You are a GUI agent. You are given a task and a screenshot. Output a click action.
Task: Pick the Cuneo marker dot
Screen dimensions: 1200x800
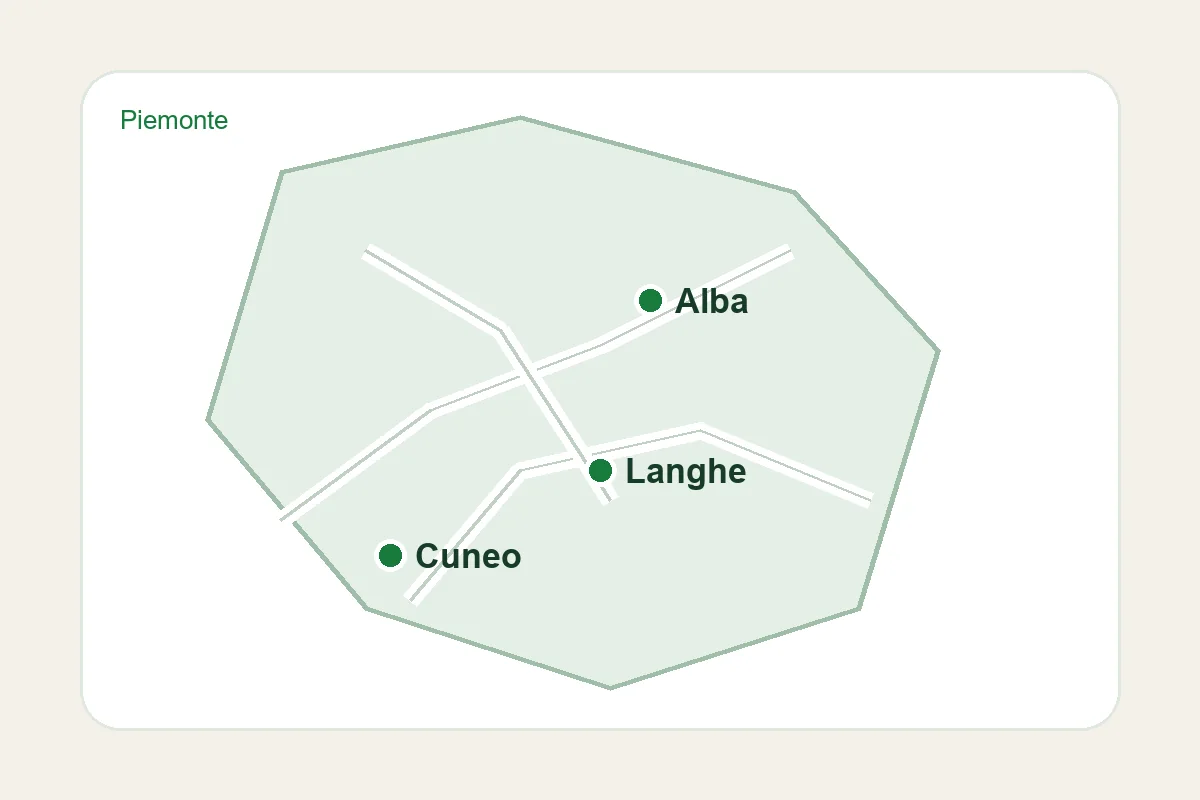point(390,555)
